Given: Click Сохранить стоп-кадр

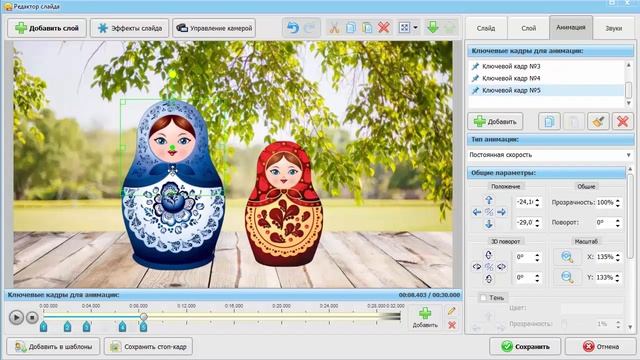Looking at the screenshot, I should click(x=148, y=347).
